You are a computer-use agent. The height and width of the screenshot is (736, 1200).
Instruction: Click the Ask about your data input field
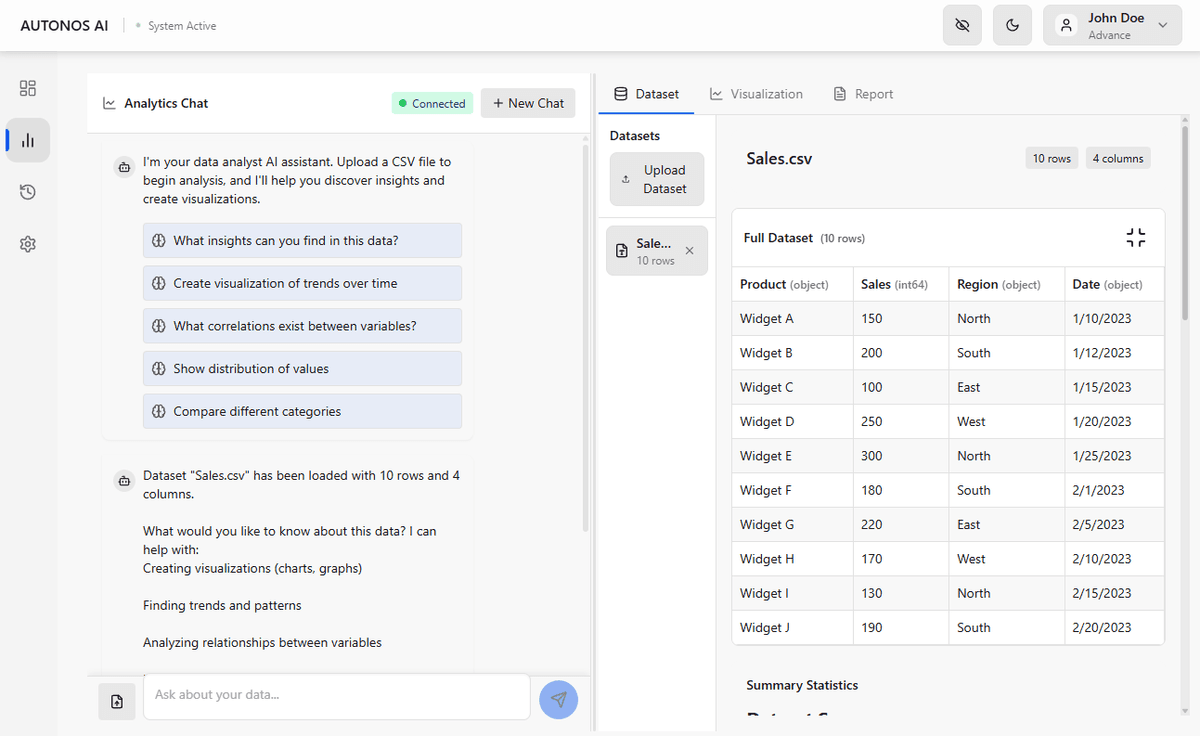coord(336,696)
